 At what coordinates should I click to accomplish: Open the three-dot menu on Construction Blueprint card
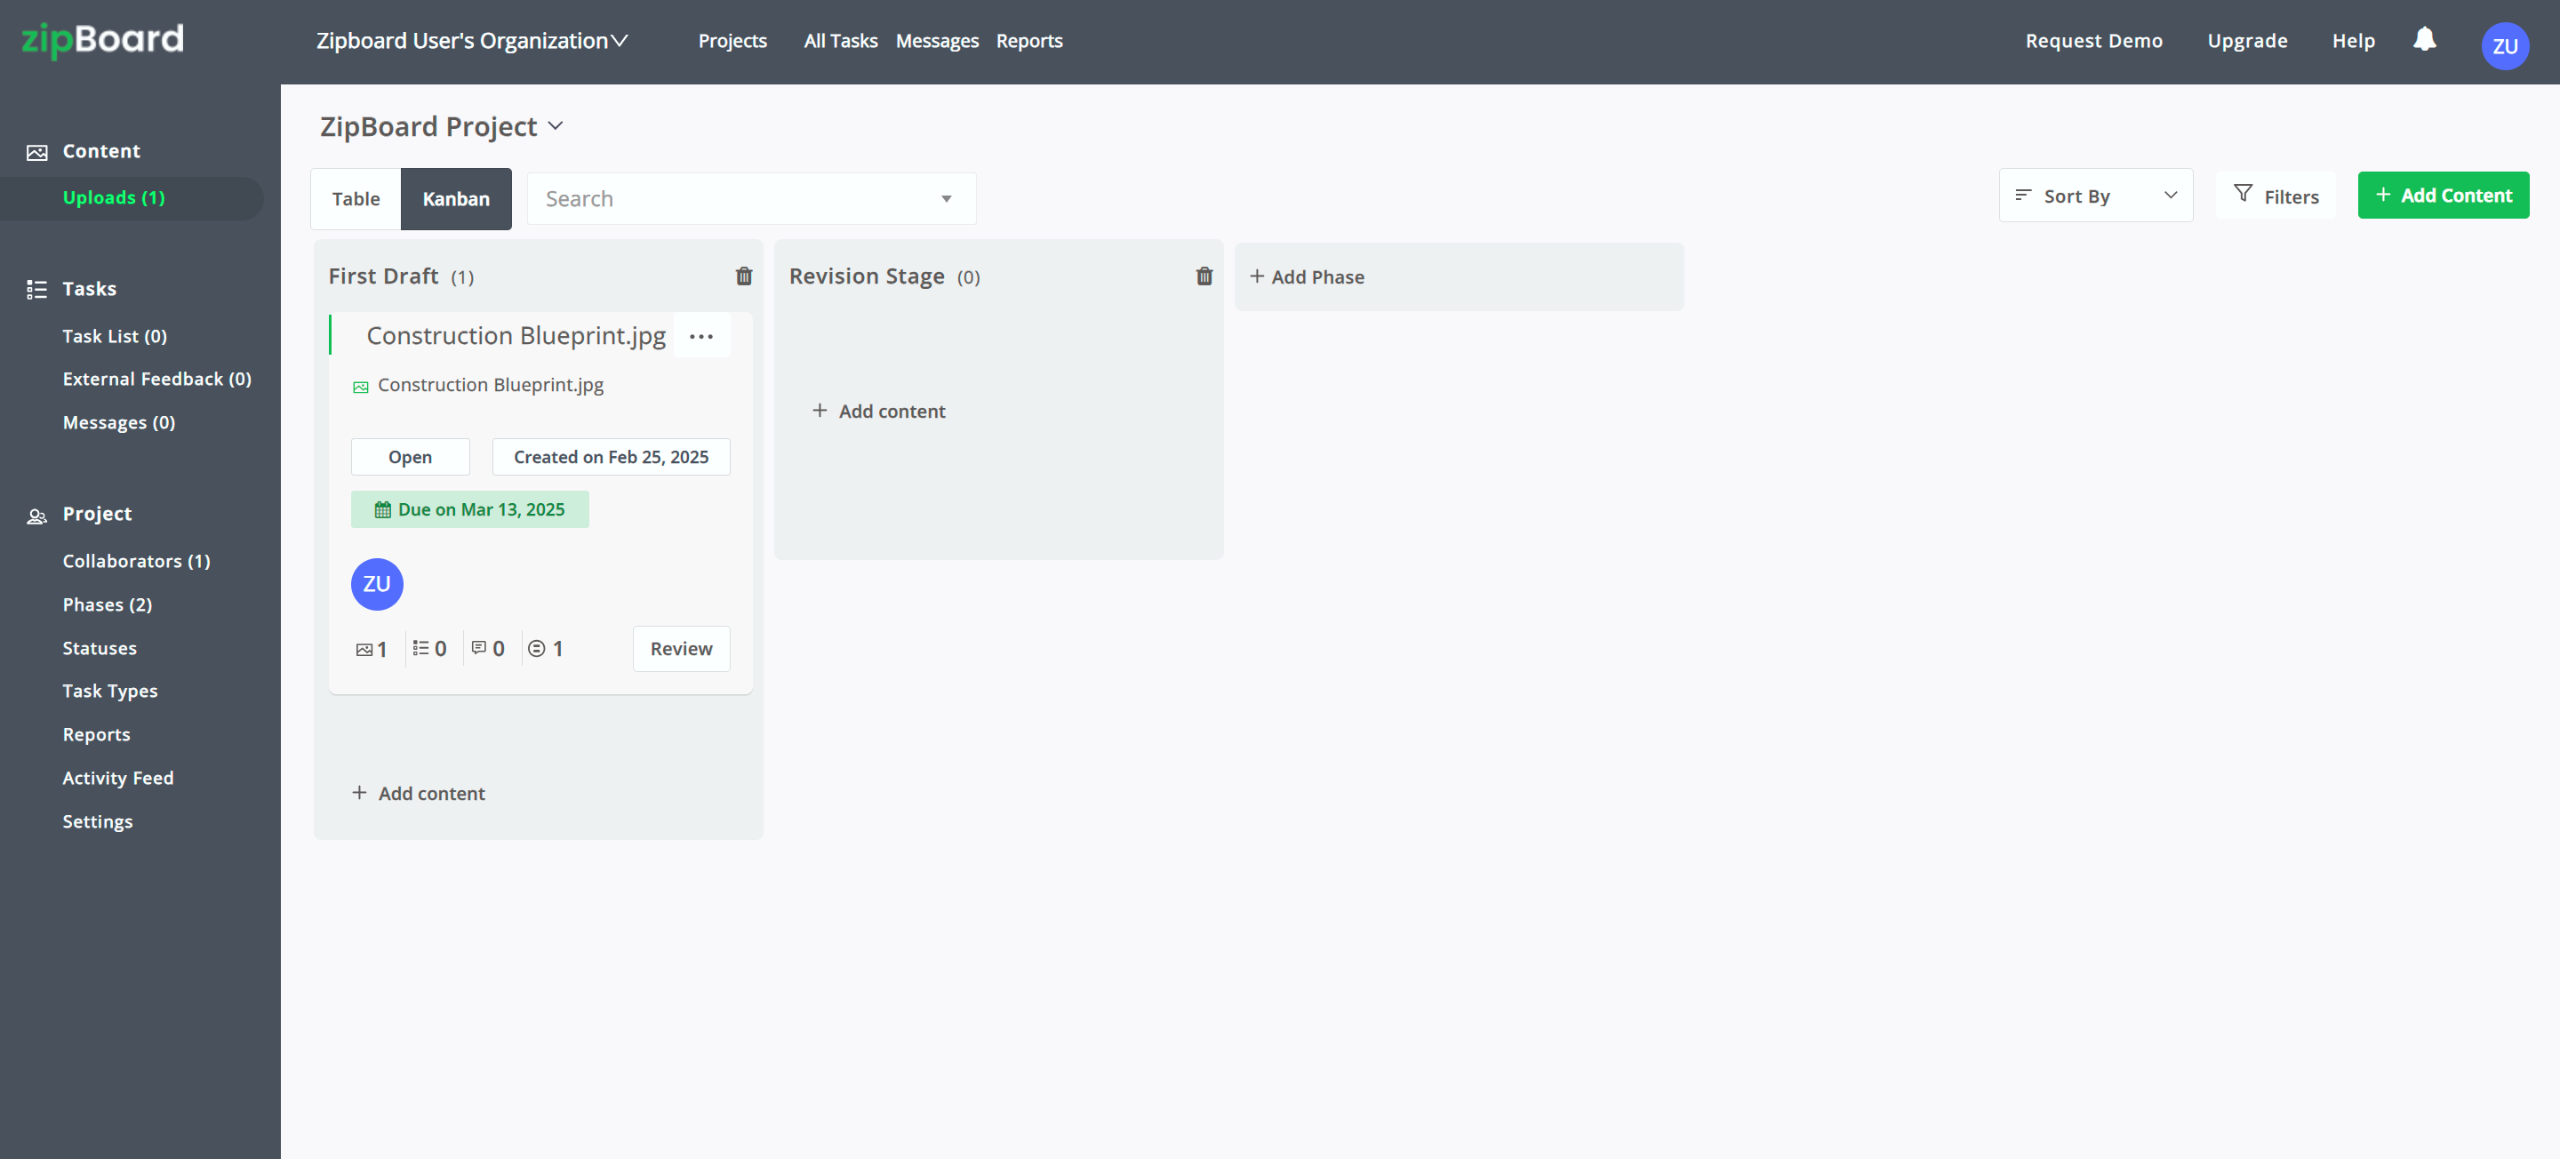point(701,336)
